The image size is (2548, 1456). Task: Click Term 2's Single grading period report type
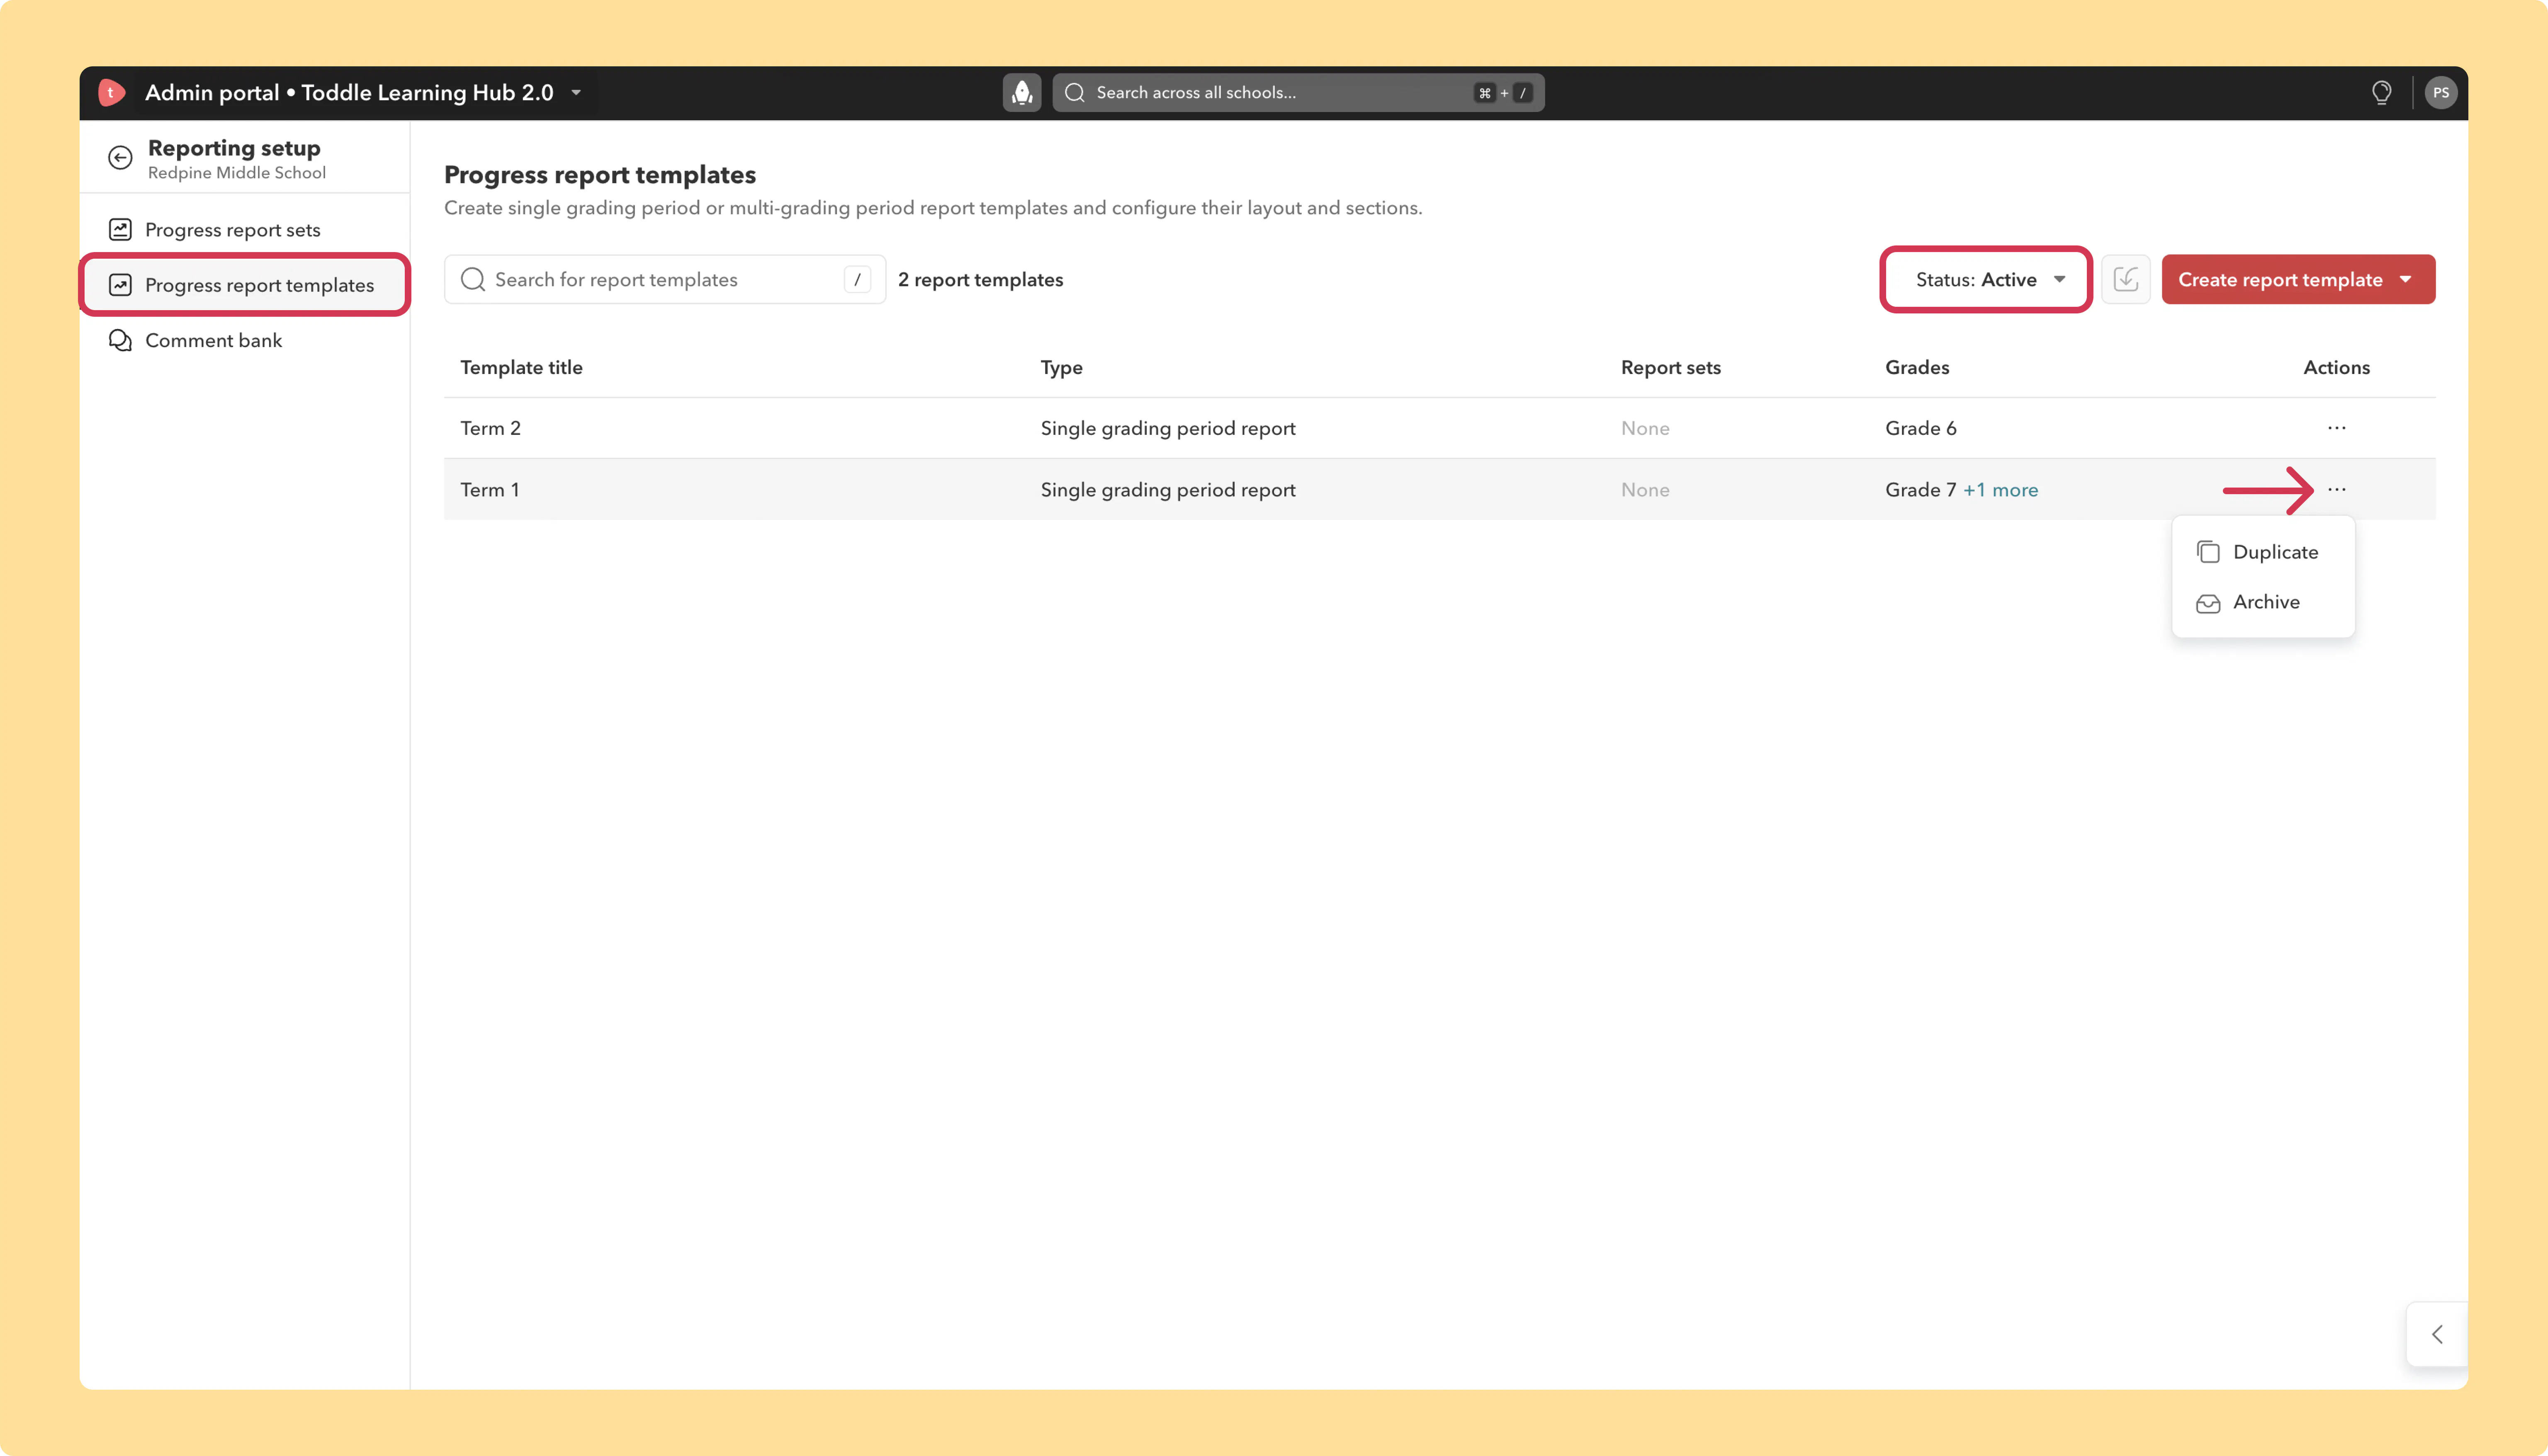(x=1167, y=428)
